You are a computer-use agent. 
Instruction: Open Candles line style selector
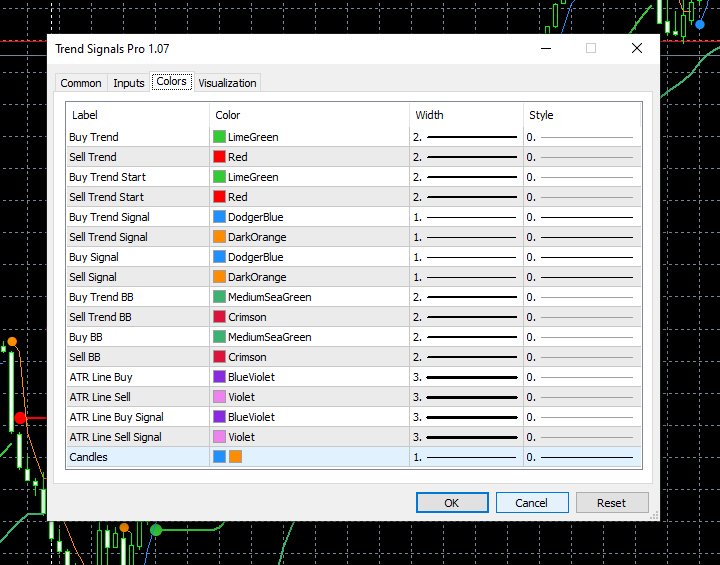pos(582,457)
